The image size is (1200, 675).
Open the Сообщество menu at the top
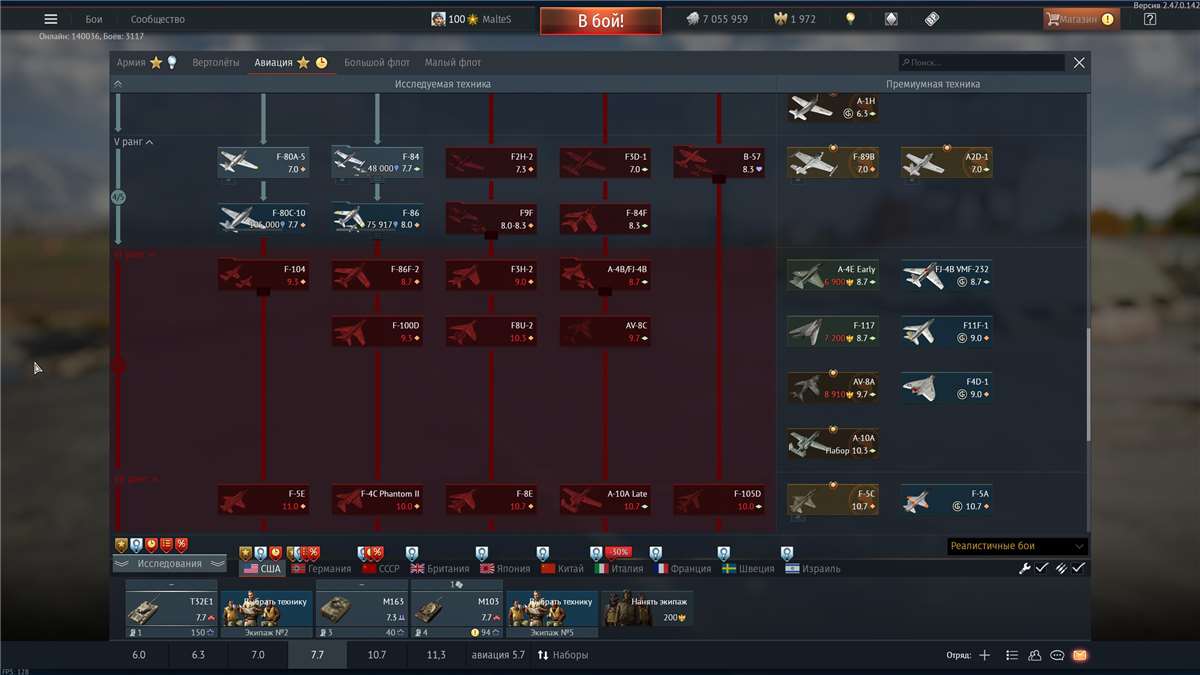155,18
